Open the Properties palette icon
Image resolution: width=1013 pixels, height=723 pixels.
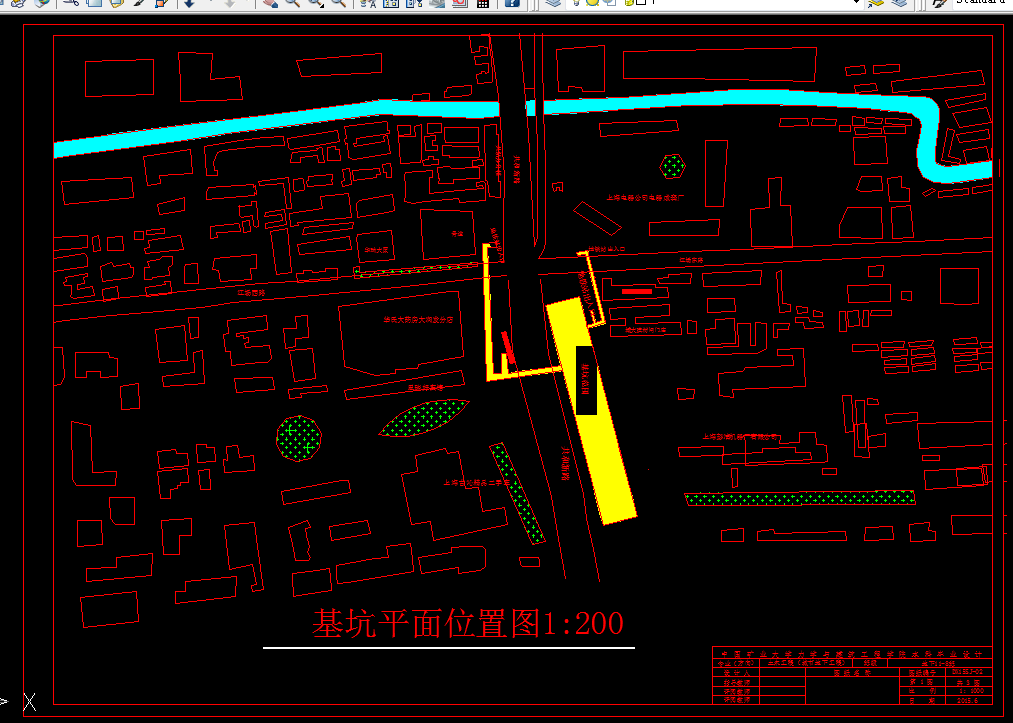[x=368, y=3]
